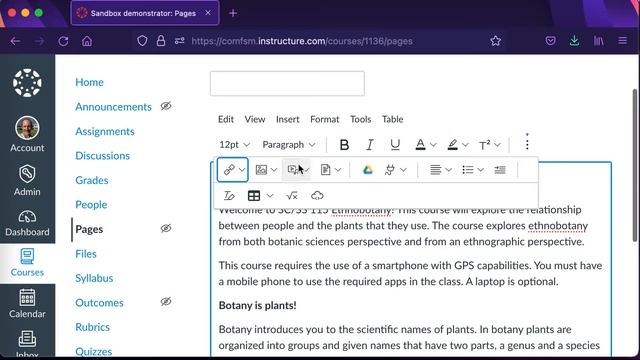Viewport: 640px width, 360px height.
Task: Open the Format menu
Action: pos(324,119)
